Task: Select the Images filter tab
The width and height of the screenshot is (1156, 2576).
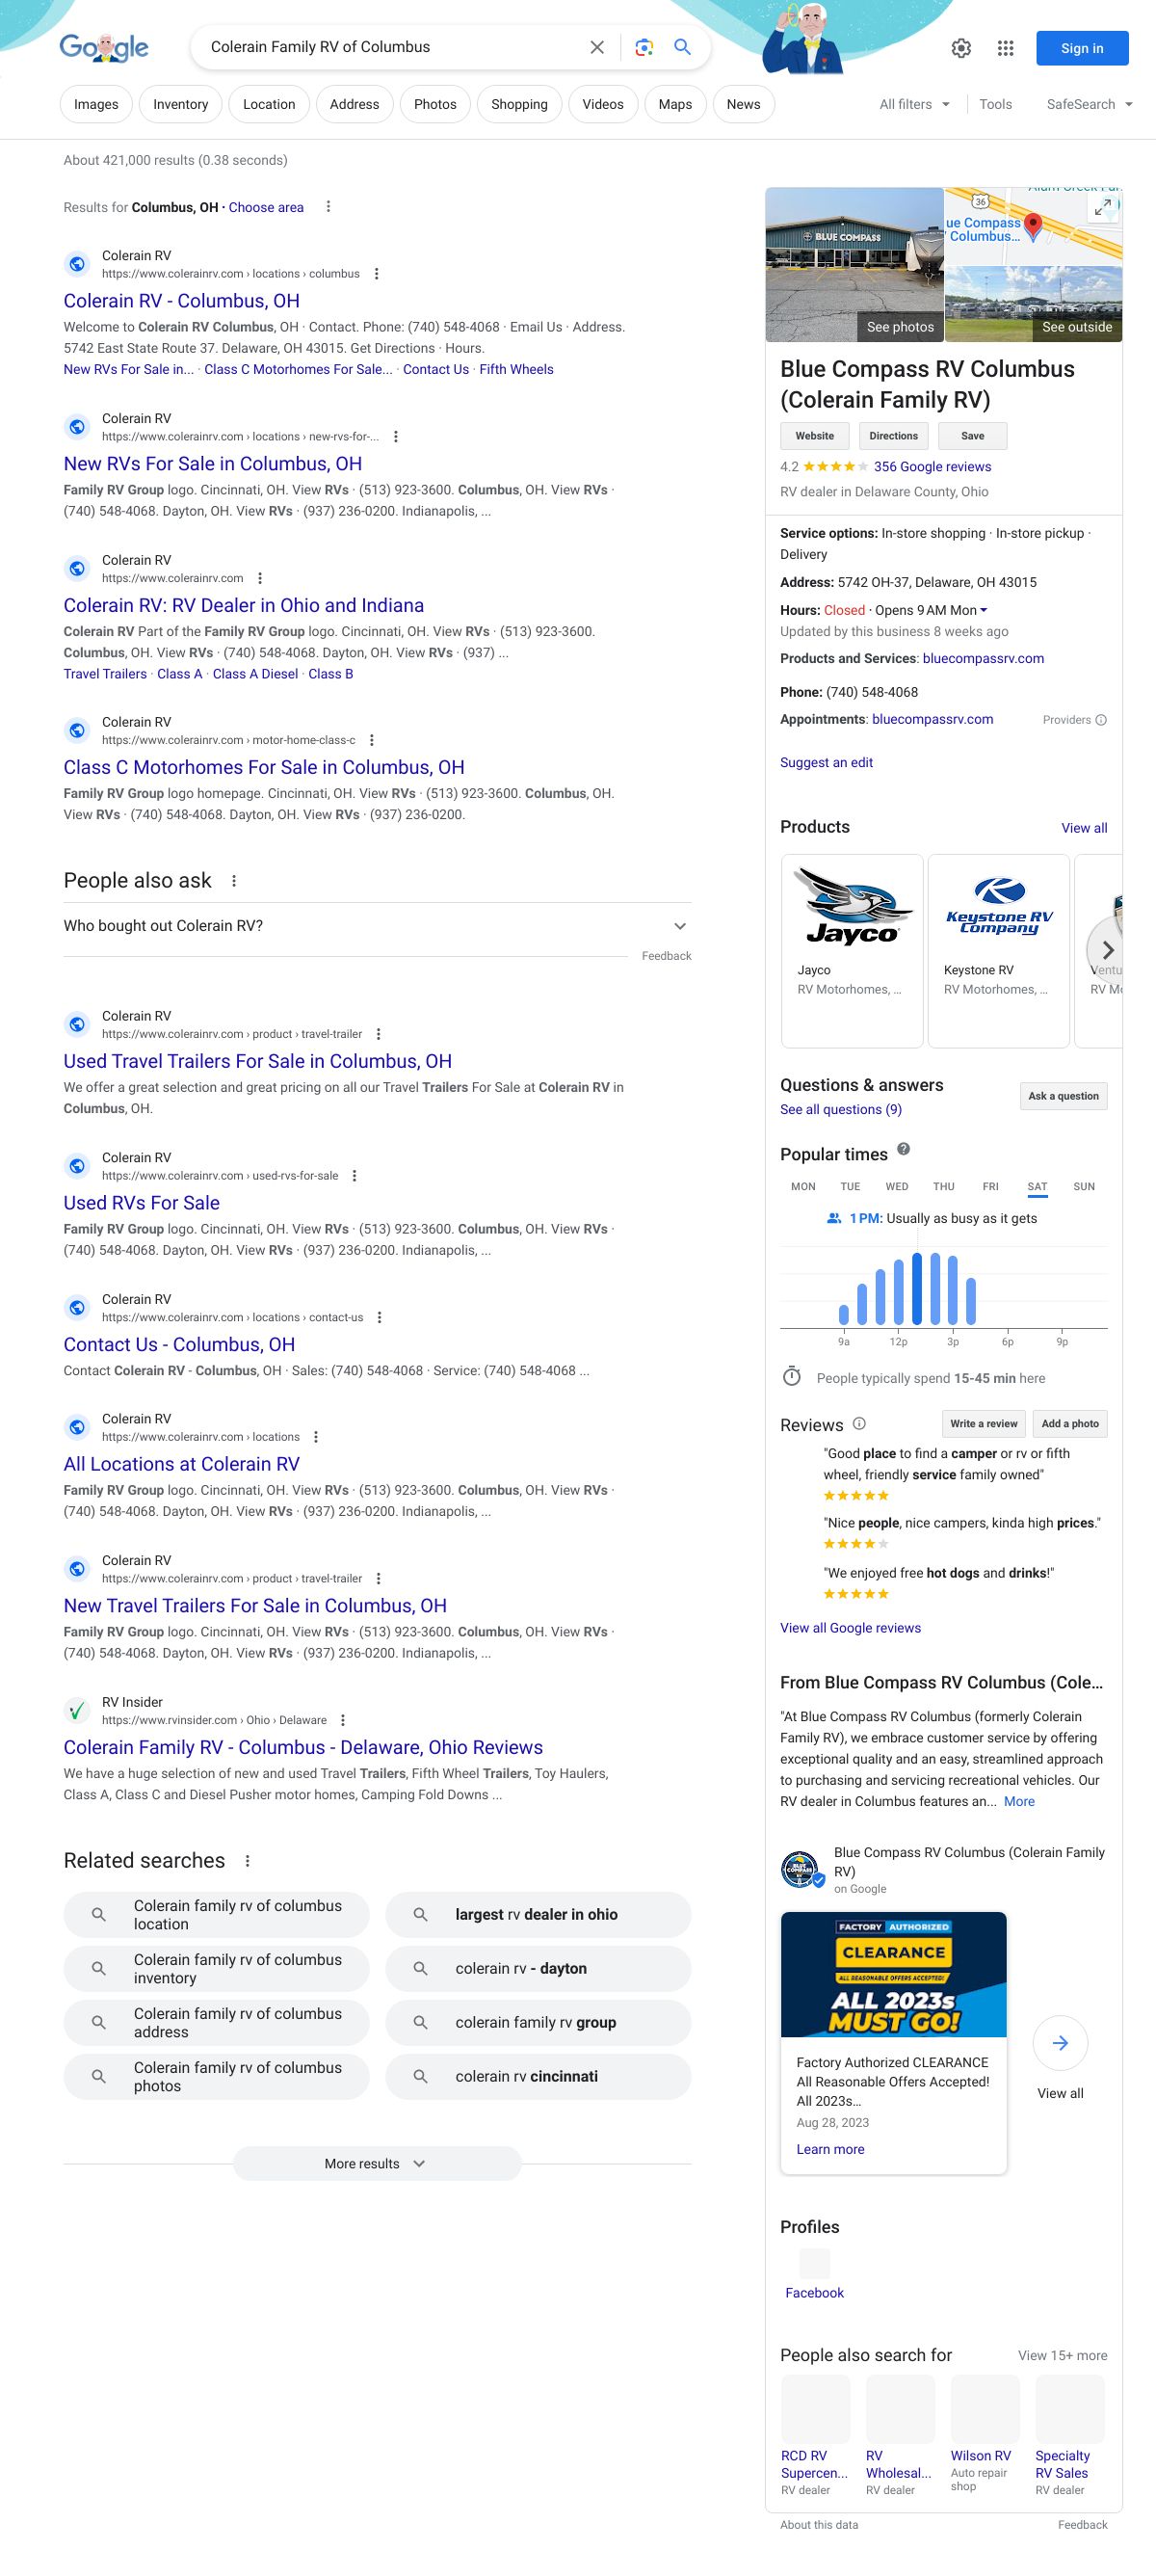Action: click(96, 104)
